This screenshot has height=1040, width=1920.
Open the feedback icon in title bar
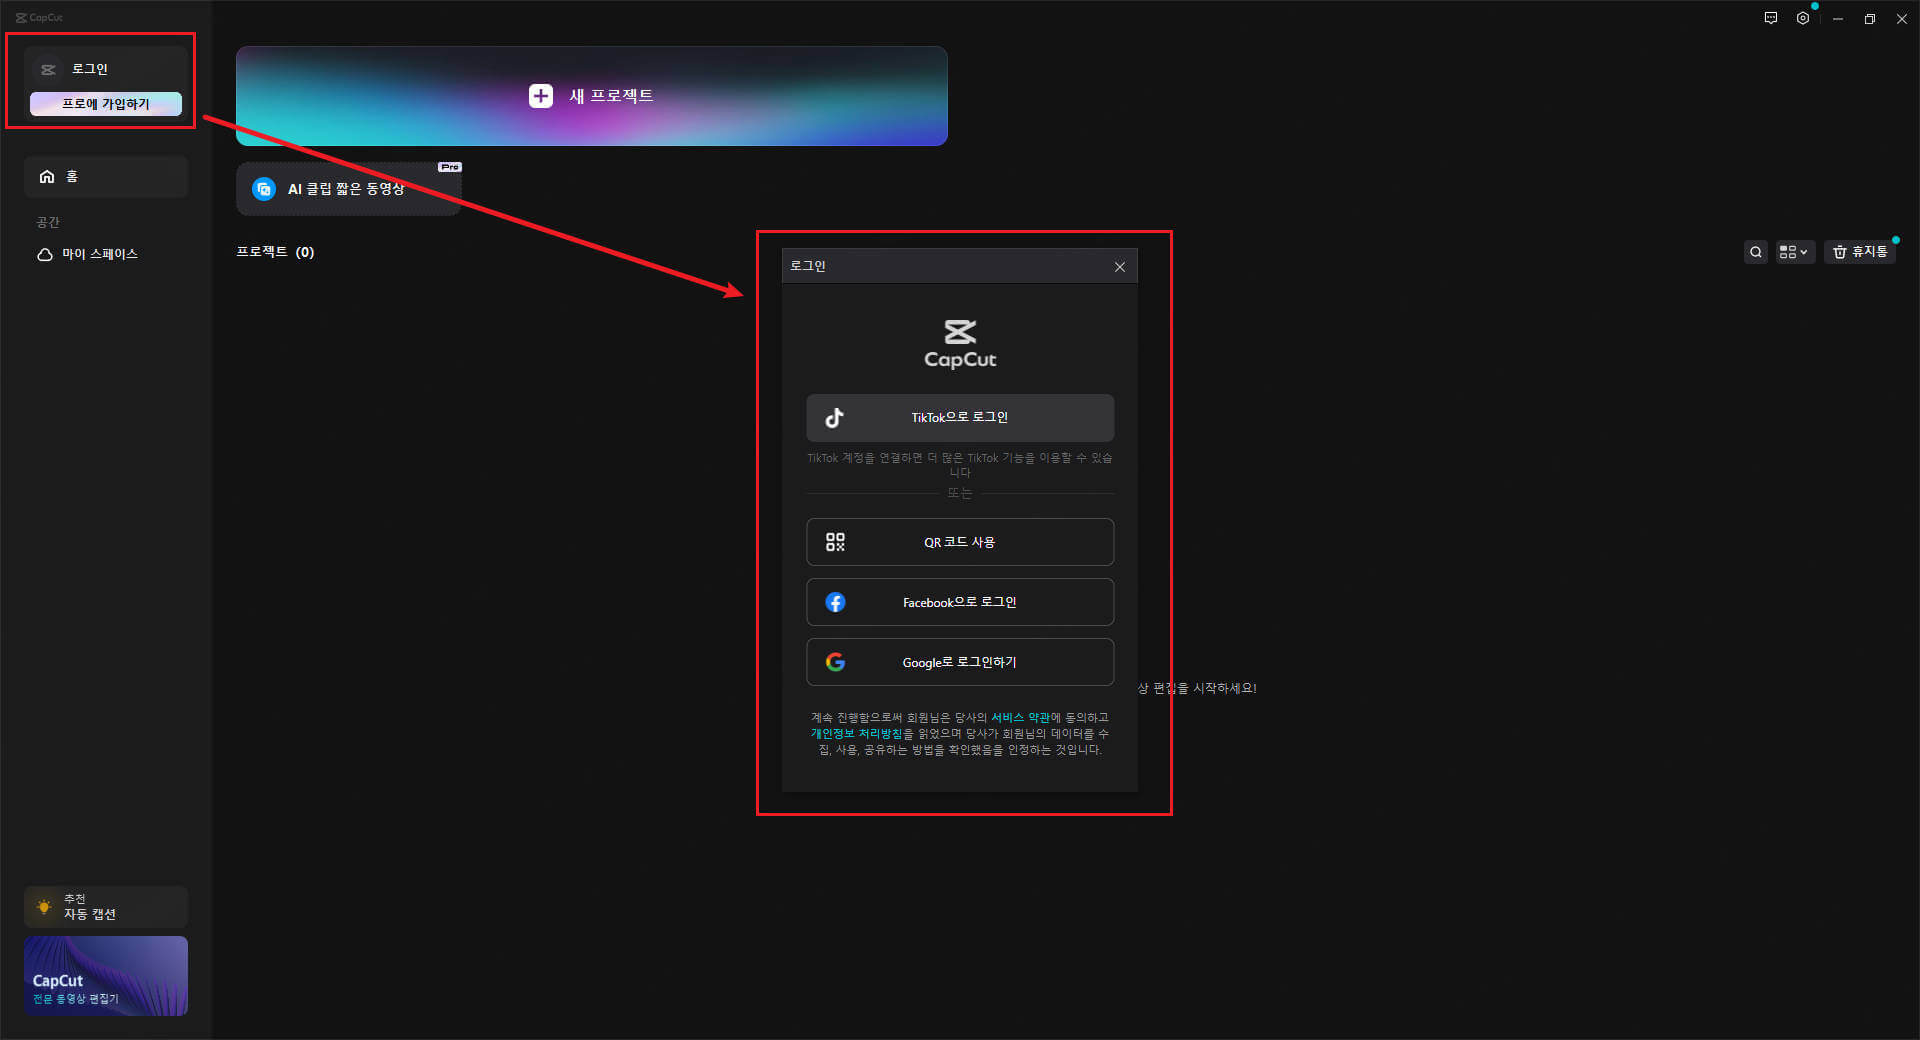1771,18
